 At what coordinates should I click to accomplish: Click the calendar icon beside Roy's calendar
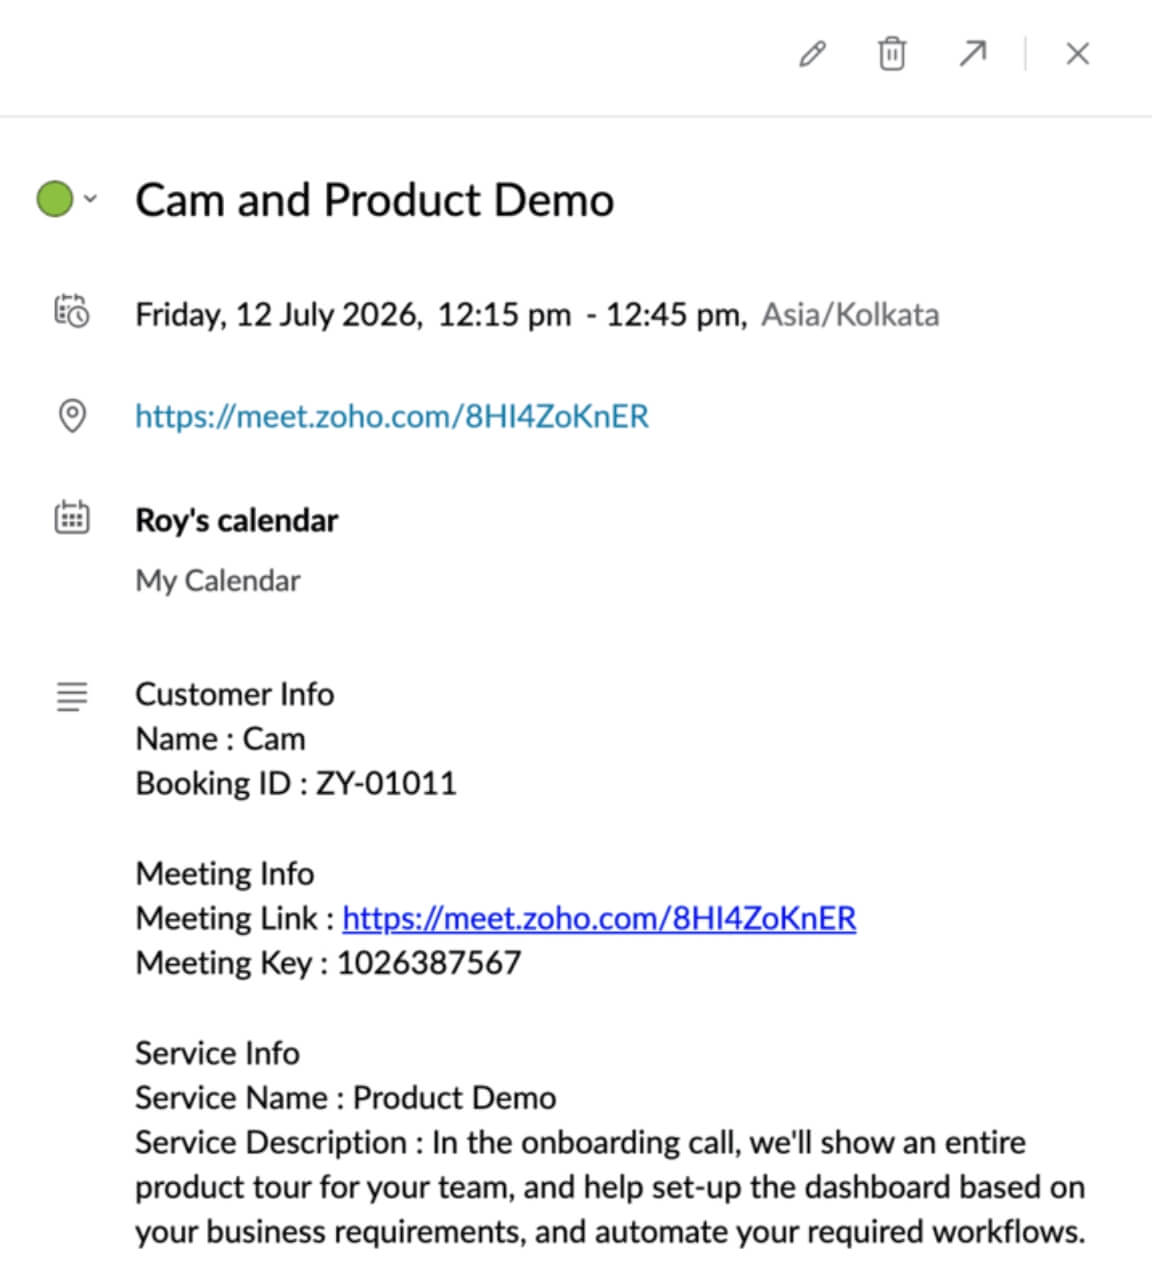pyautogui.click(x=72, y=518)
